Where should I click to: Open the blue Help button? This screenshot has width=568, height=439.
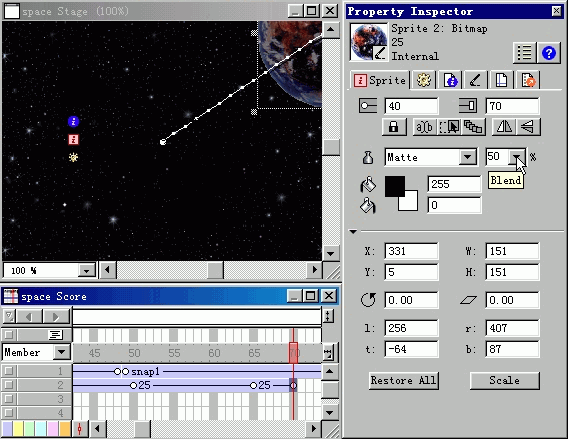(548, 53)
